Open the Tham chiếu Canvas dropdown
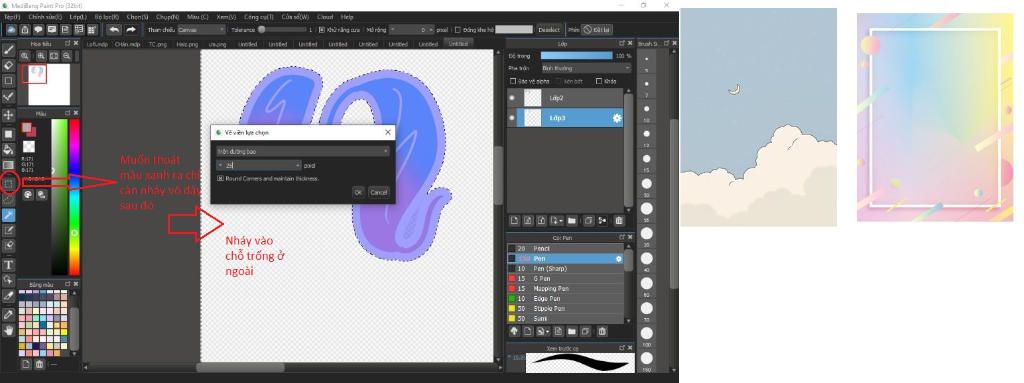The height and width of the screenshot is (383, 1024). coord(202,29)
